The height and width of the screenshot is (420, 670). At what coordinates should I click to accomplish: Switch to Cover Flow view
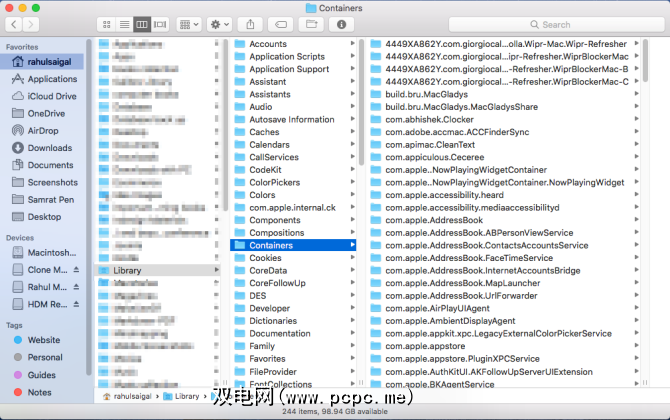(x=160, y=25)
